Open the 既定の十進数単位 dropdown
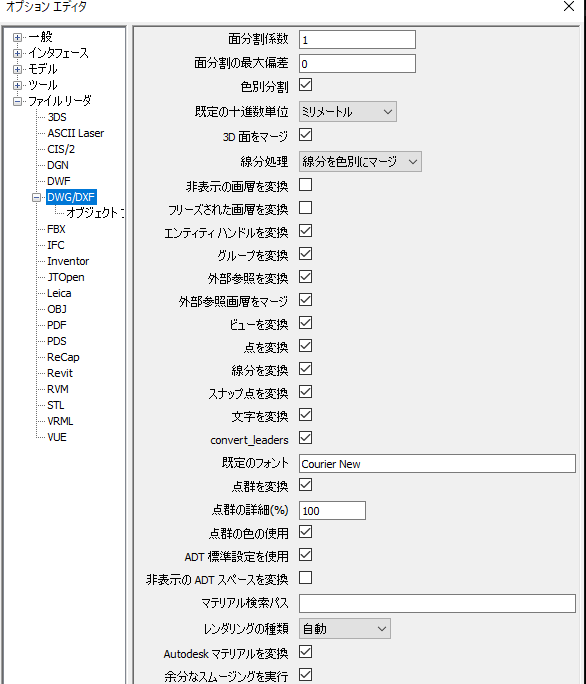 pyautogui.click(x=348, y=112)
